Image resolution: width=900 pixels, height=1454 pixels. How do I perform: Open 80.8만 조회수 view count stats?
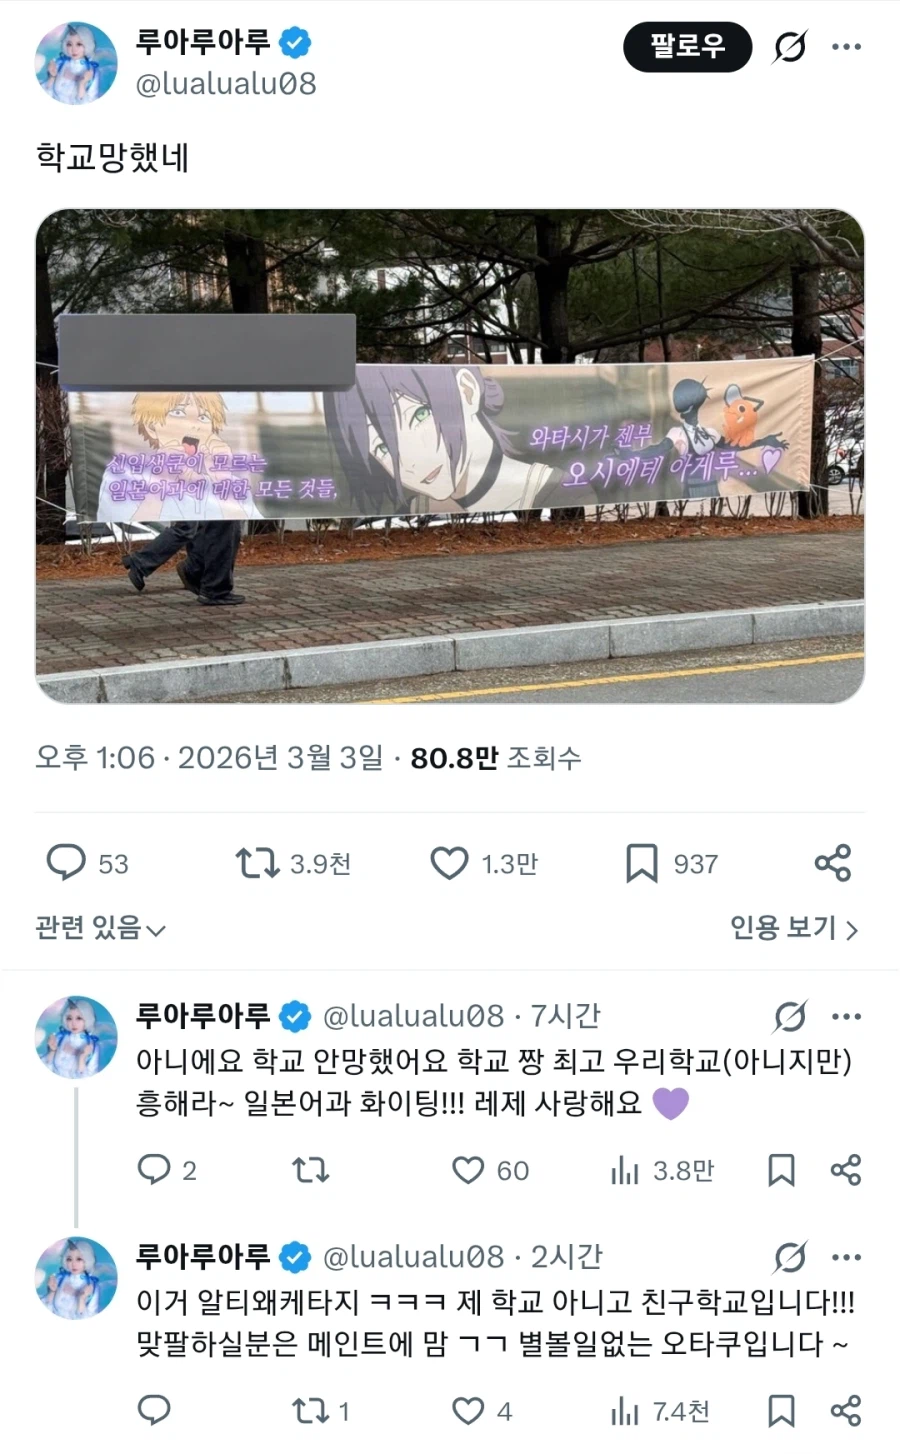click(x=496, y=758)
